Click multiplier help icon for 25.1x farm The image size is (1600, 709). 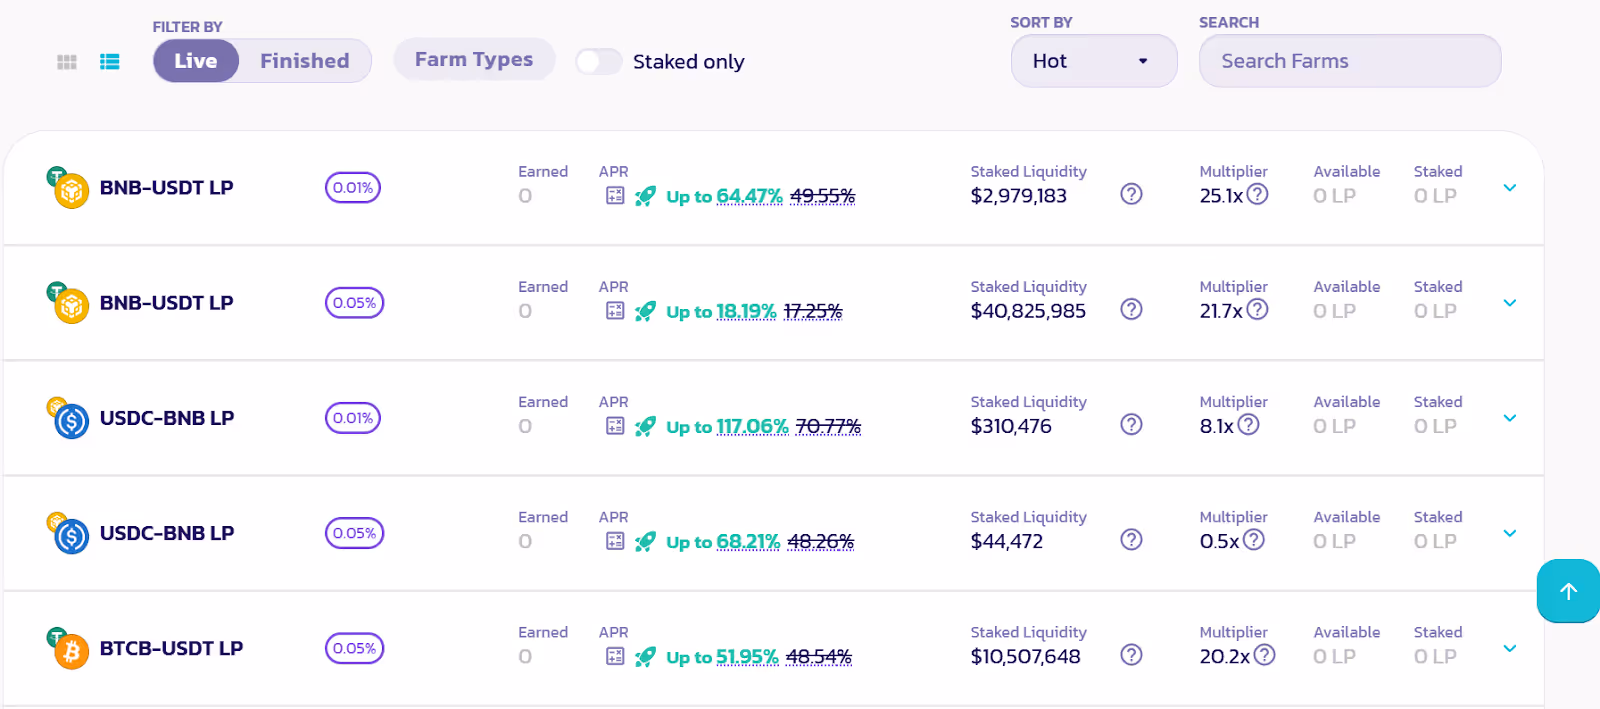[1258, 195]
